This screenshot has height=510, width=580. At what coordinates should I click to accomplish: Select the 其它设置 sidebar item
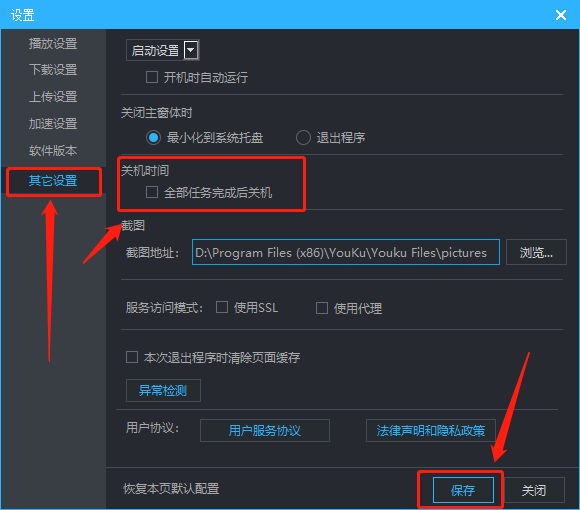coord(53,181)
